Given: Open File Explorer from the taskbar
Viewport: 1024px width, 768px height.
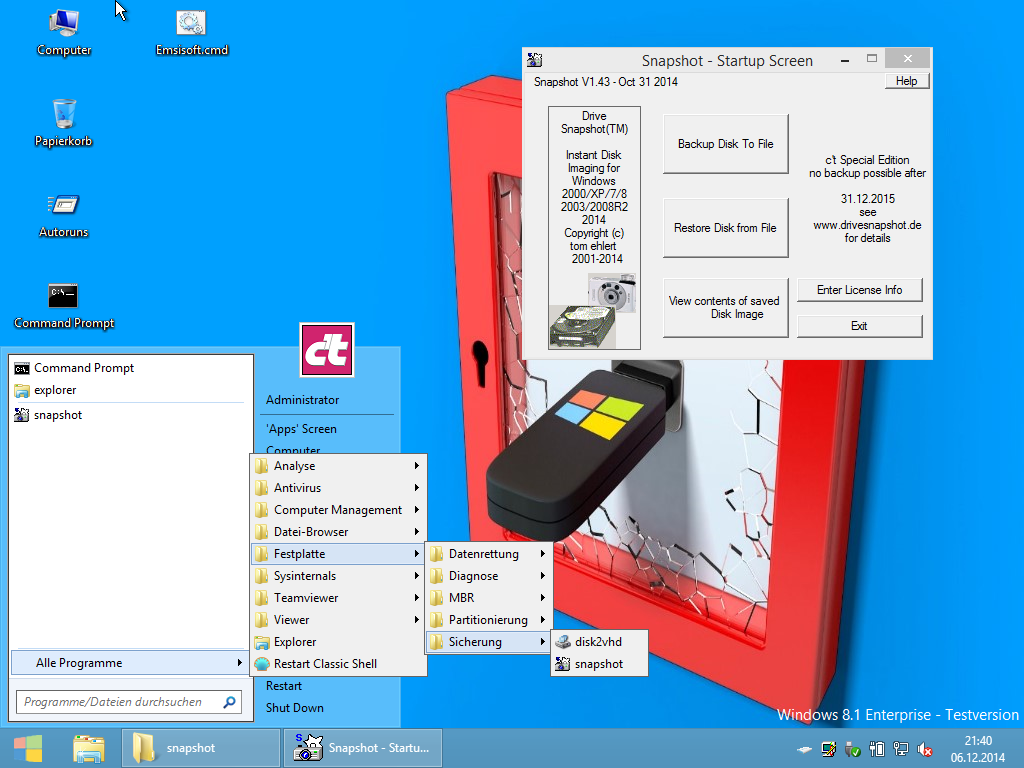Looking at the screenshot, I should [x=88, y=748].
